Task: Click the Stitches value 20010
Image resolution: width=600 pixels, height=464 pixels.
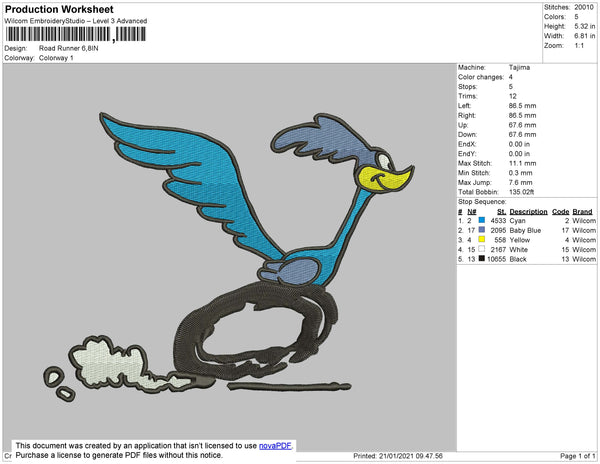Action: coord(584,7)
